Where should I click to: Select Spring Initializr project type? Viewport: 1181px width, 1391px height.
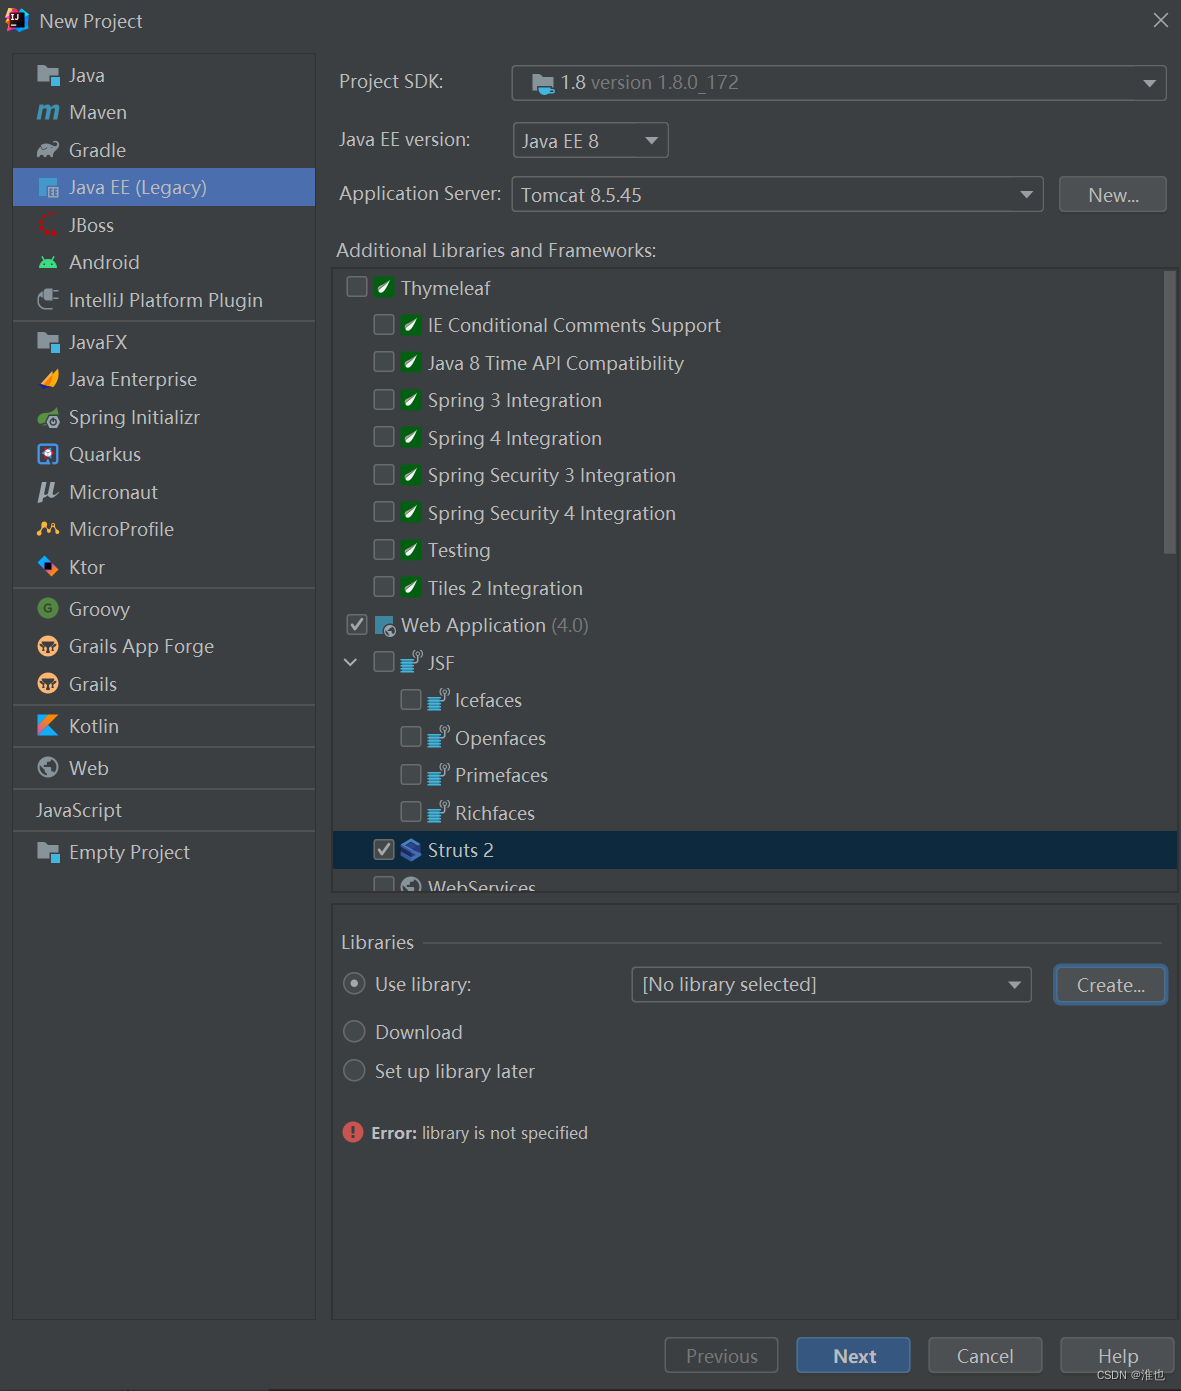click(x=164, y=417)
